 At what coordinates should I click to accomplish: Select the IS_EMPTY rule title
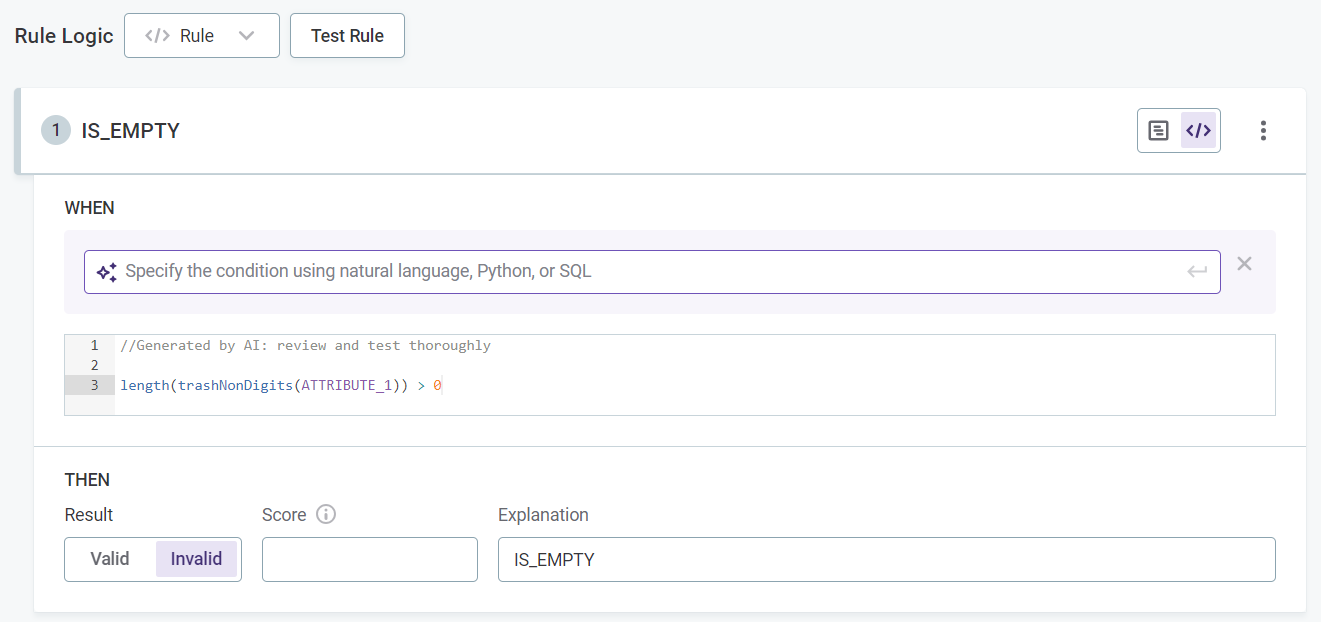click(x=130, y=131)
